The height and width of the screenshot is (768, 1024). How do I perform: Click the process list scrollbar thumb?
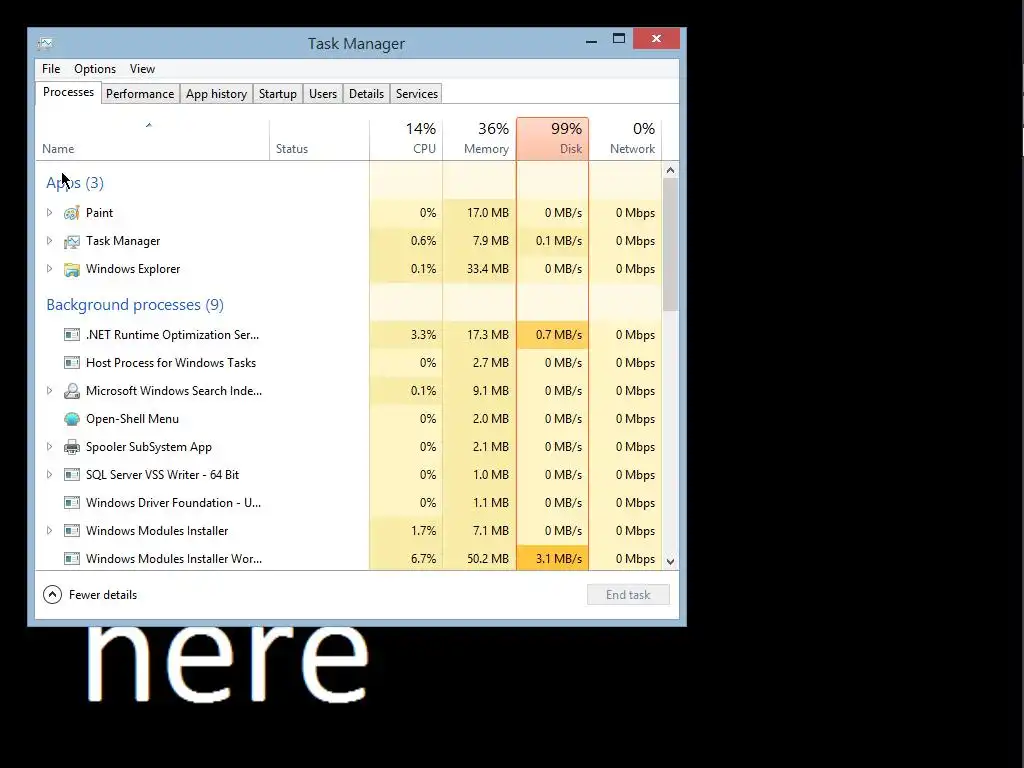click(x=670, y=244)
